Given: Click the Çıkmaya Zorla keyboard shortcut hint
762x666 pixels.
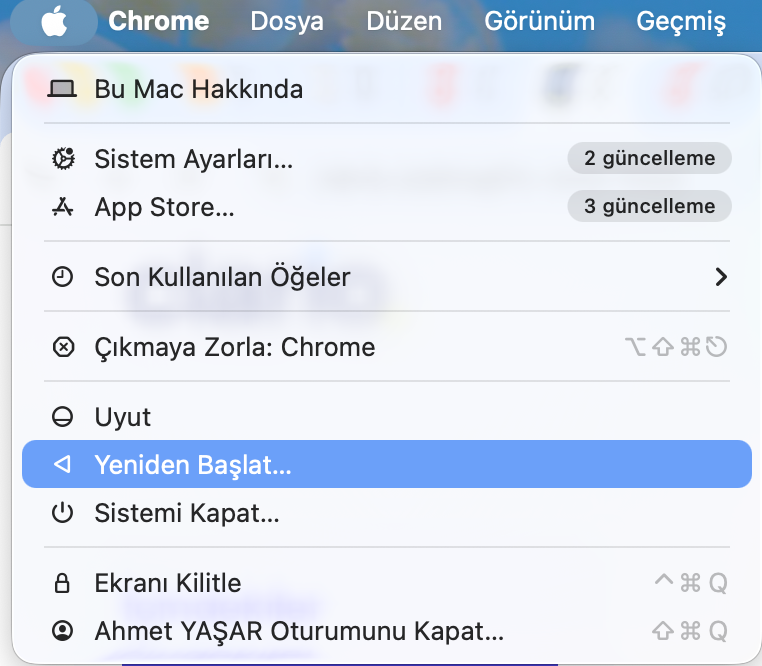Looking at the screenshot, I should tap(676, 347).
